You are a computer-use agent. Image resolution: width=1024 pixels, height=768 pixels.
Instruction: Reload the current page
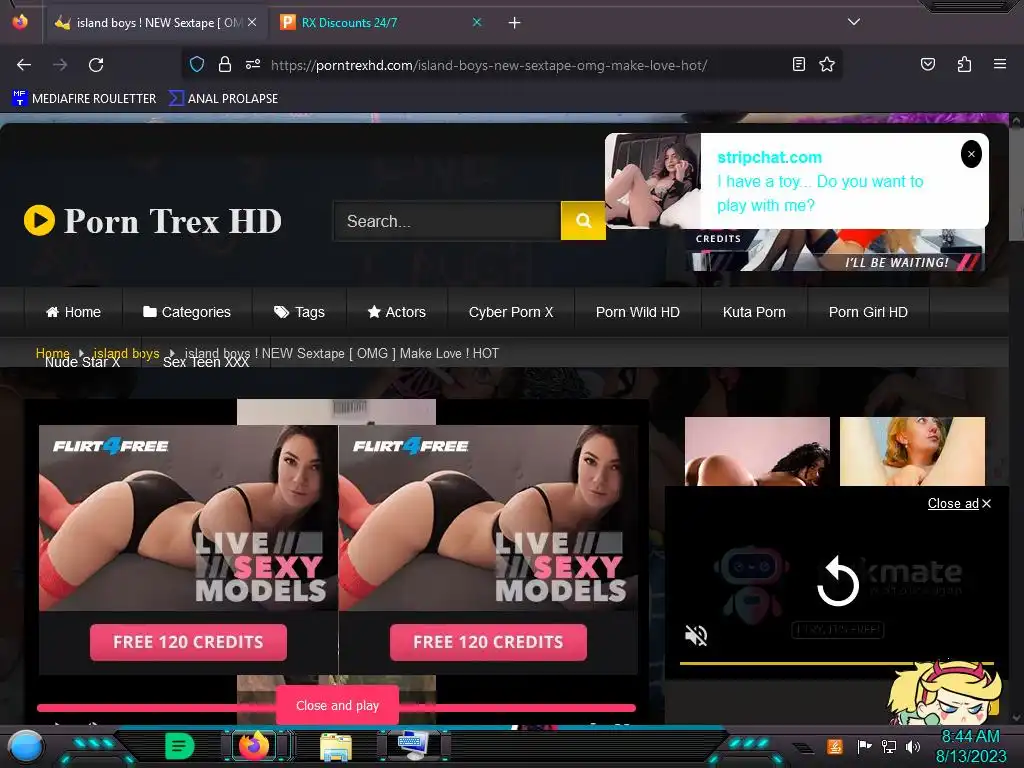tap(96, 65)
